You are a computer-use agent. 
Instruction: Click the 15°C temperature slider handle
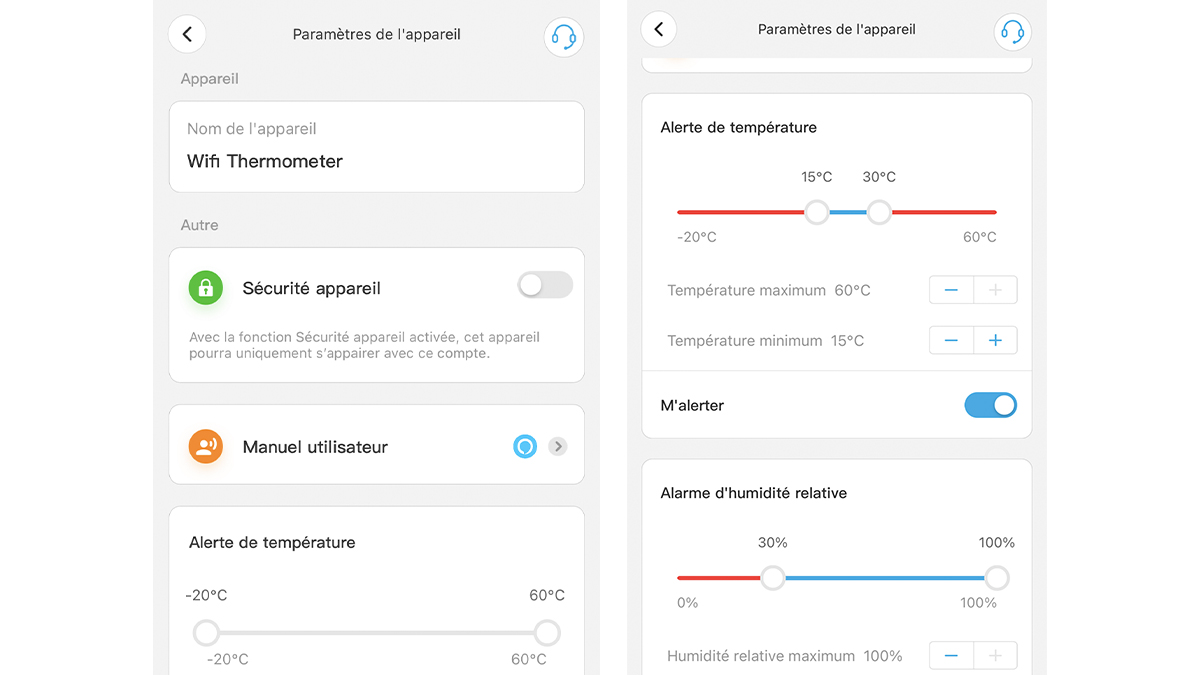(817, 212)
